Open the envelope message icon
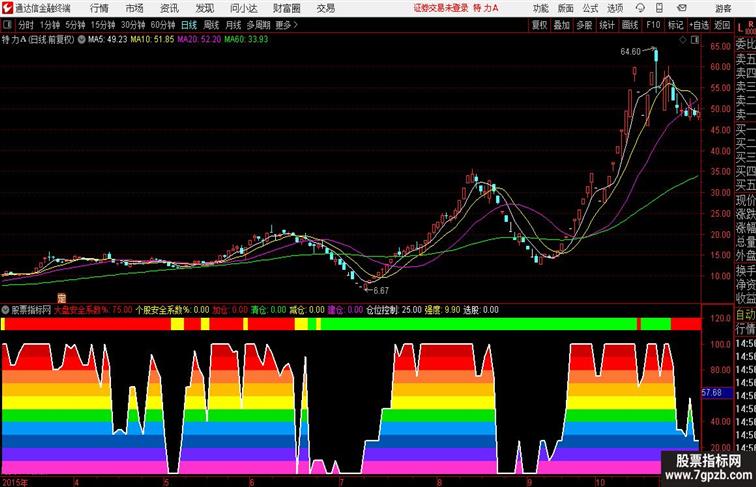 point(682,8)
